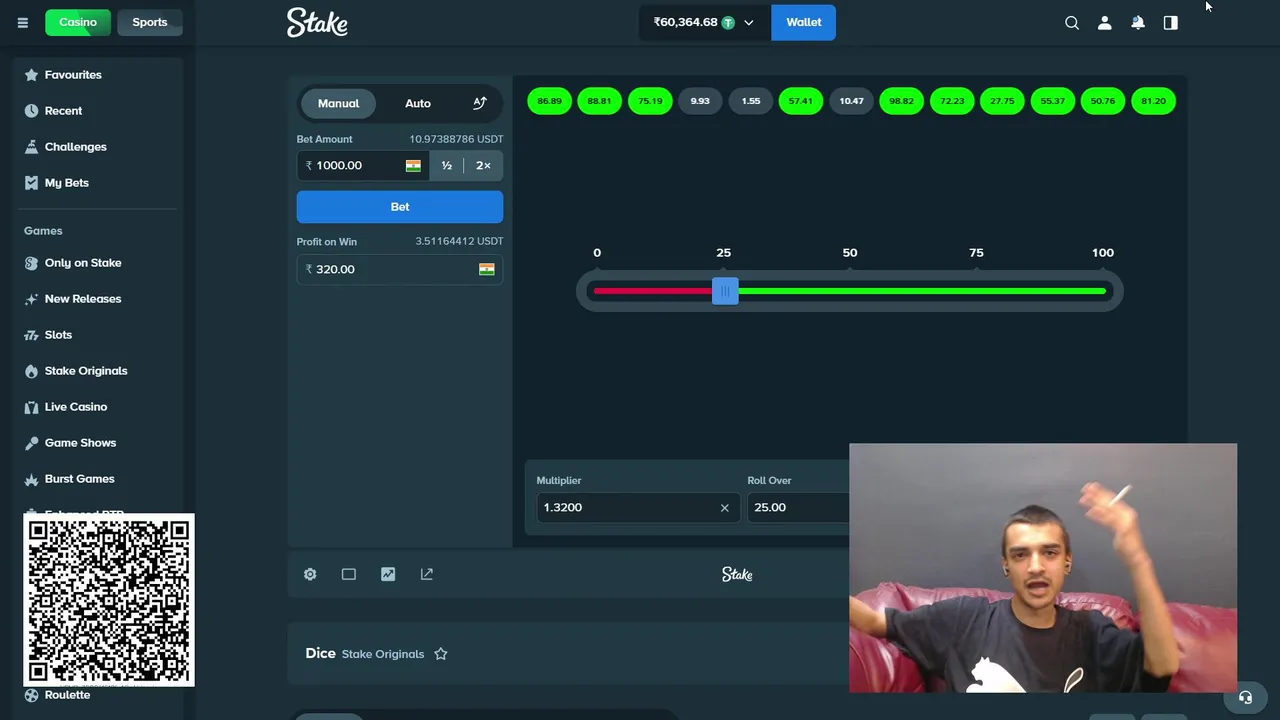Image resolution: width=1280 pixels, height=720 pixels.
Task: Open the advanced strategy icon beside Auto
Action: click(x=480, y=103)
